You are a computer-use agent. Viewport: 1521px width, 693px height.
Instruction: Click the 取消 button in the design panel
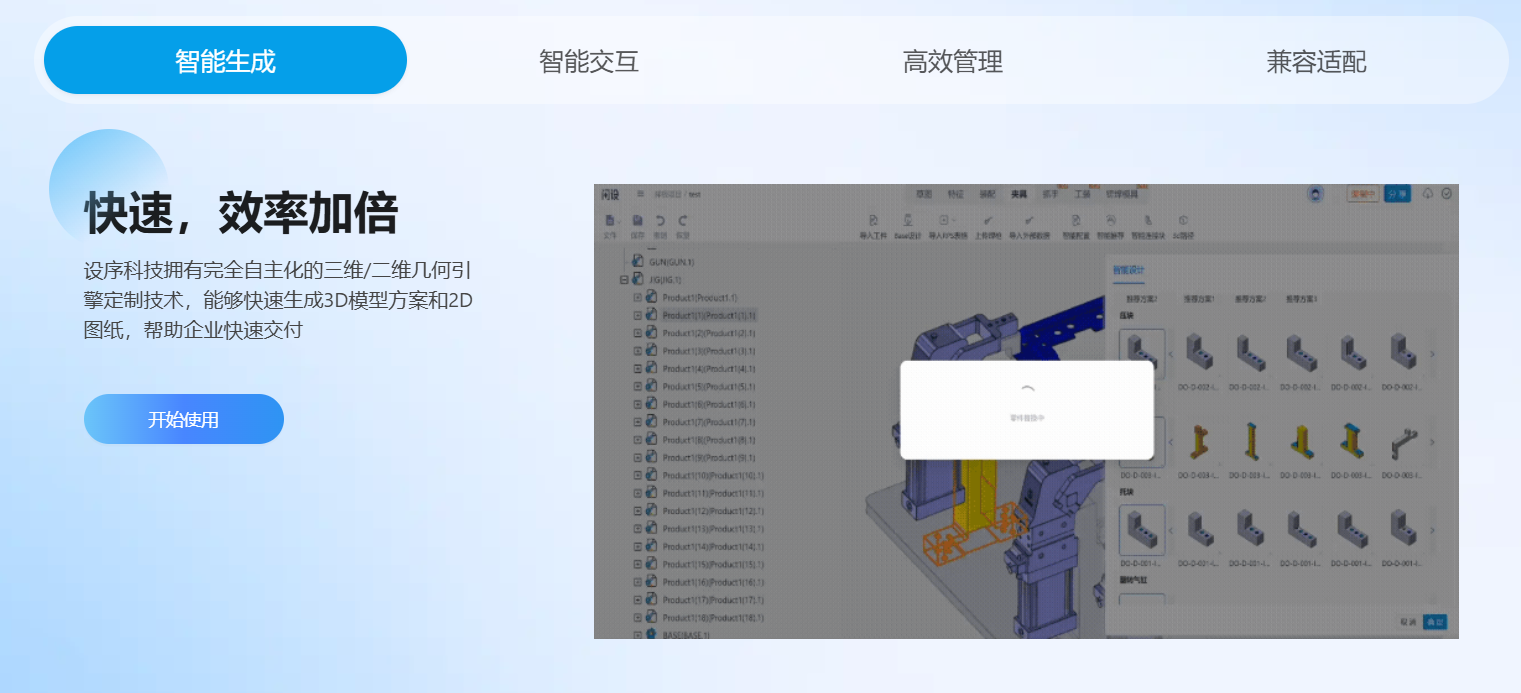click(1408, 622)
